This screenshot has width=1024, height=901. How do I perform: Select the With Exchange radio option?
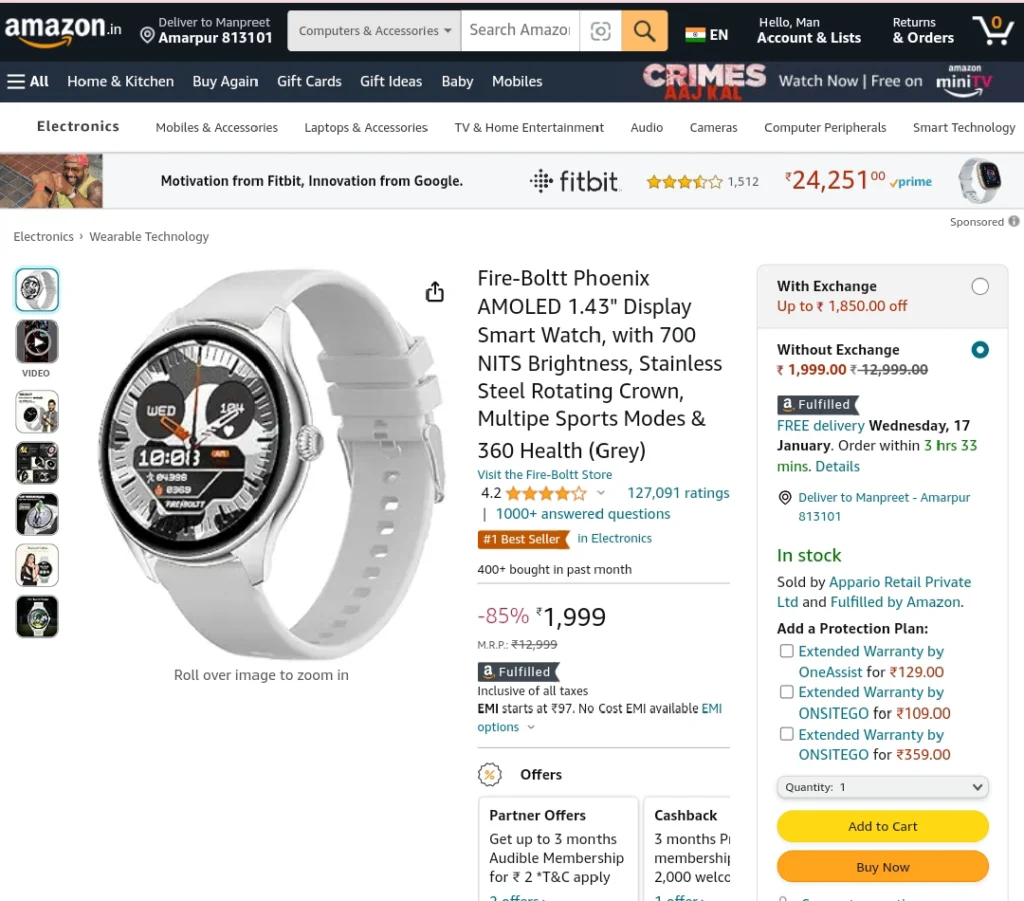click(x=980, y=286)
